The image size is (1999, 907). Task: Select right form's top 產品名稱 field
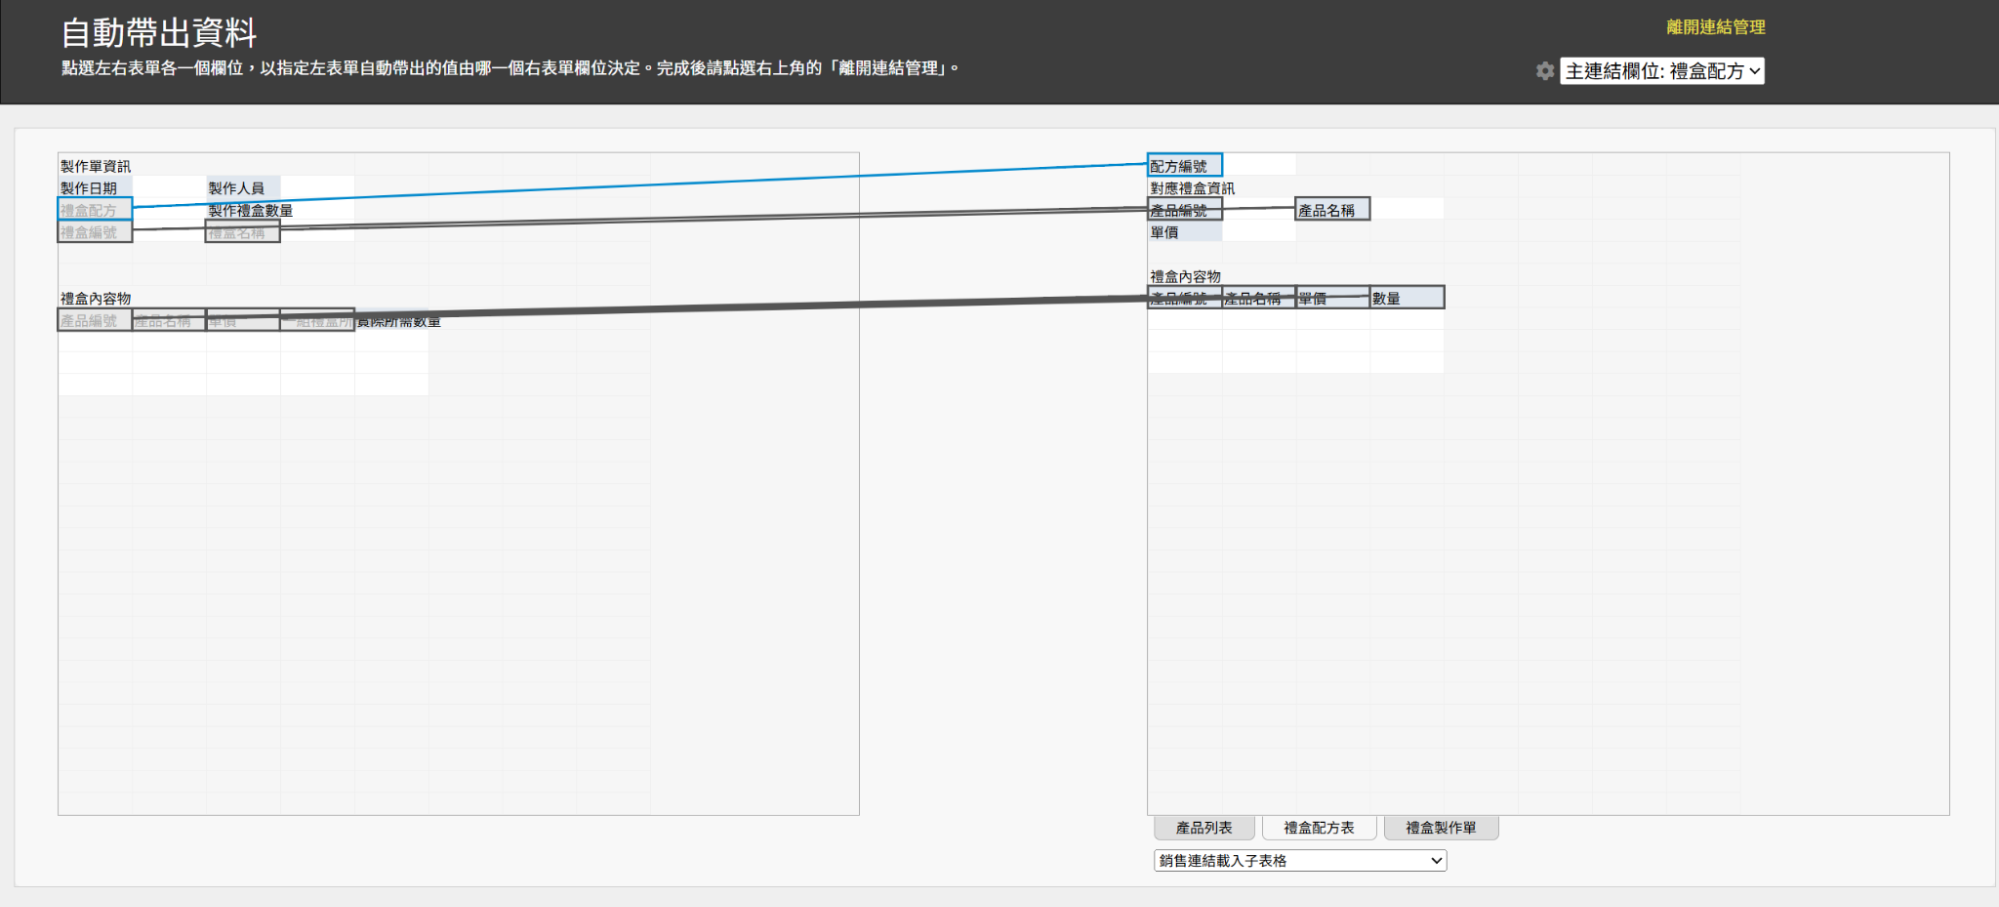pyautogui.click(x=1332, y=210)
